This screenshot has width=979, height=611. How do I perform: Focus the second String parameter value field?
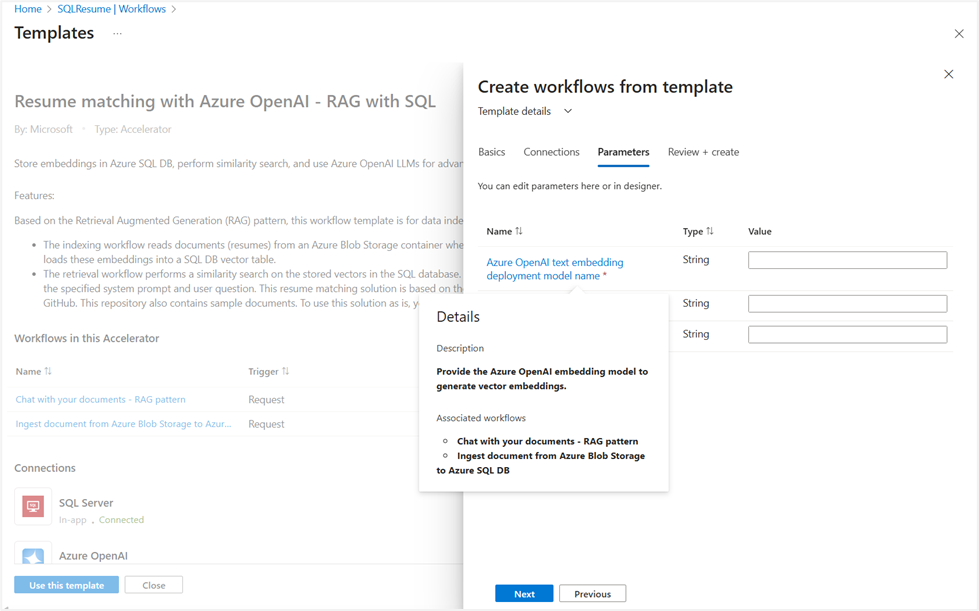847,304
